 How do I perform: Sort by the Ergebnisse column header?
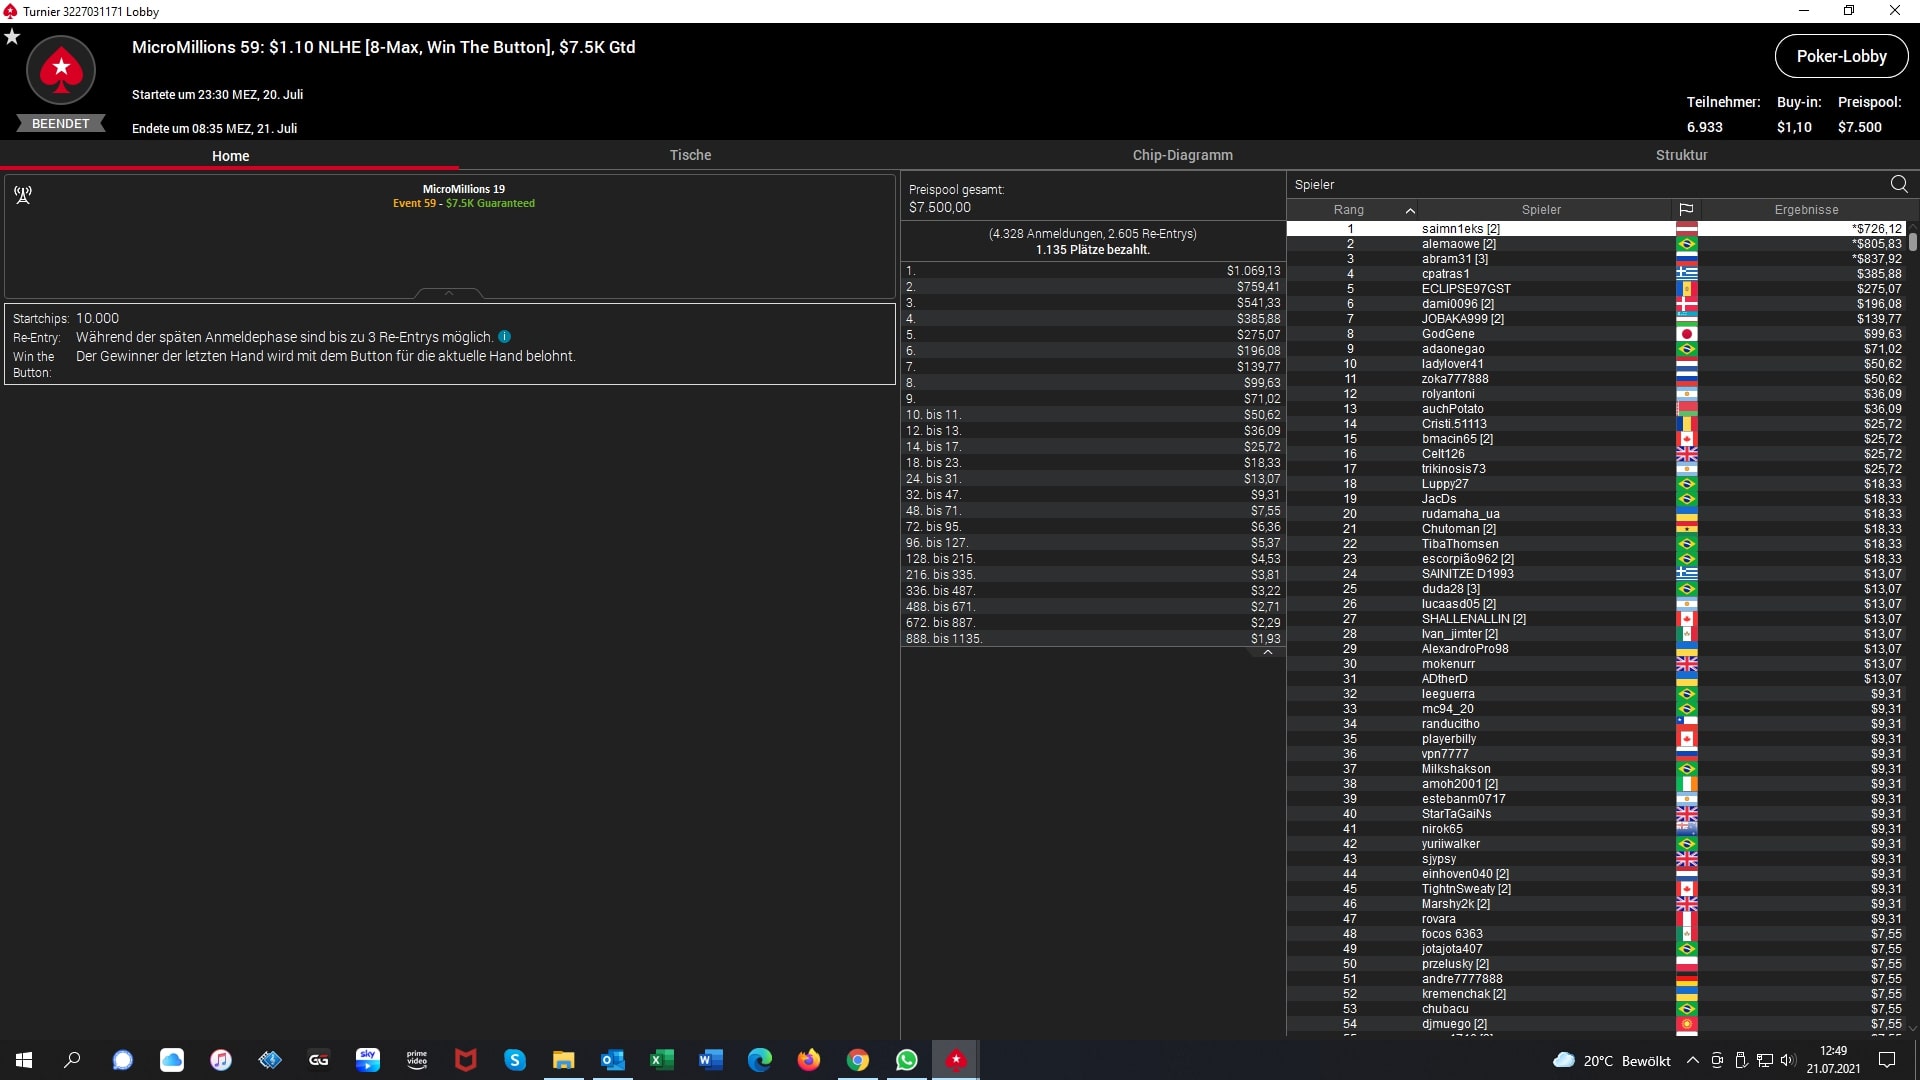1806,210
